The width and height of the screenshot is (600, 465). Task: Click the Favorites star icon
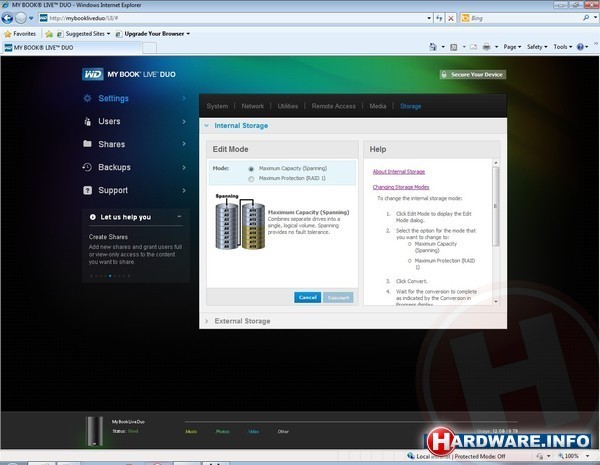(x=7, y=34)
